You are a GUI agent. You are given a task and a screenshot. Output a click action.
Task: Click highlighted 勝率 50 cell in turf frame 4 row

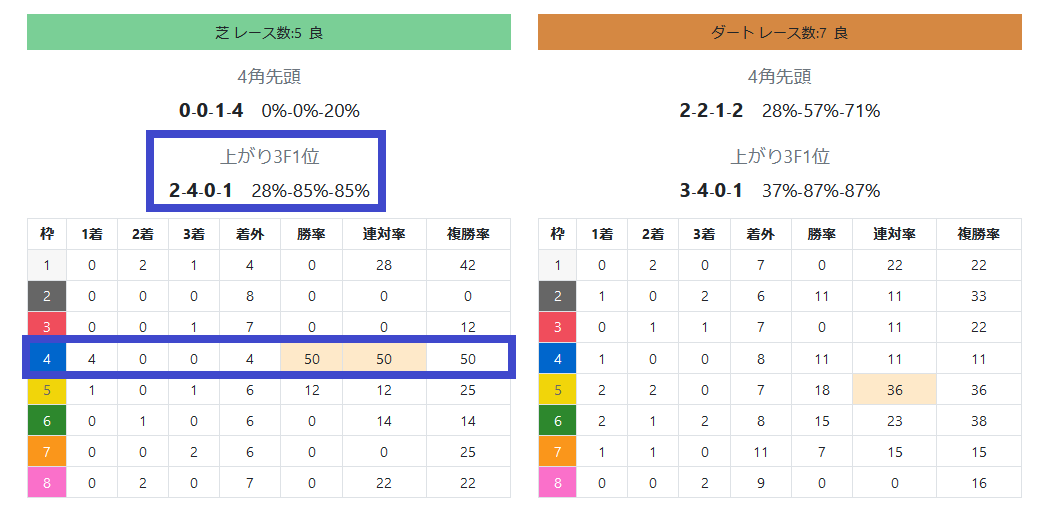[x=311, y=358]
